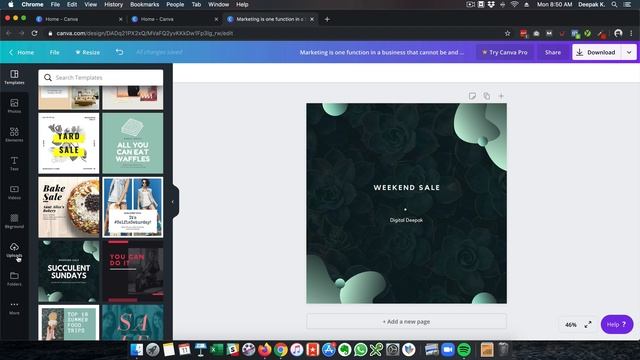Reload the browser page
640x360 pixels.
(x=35, y=33)
